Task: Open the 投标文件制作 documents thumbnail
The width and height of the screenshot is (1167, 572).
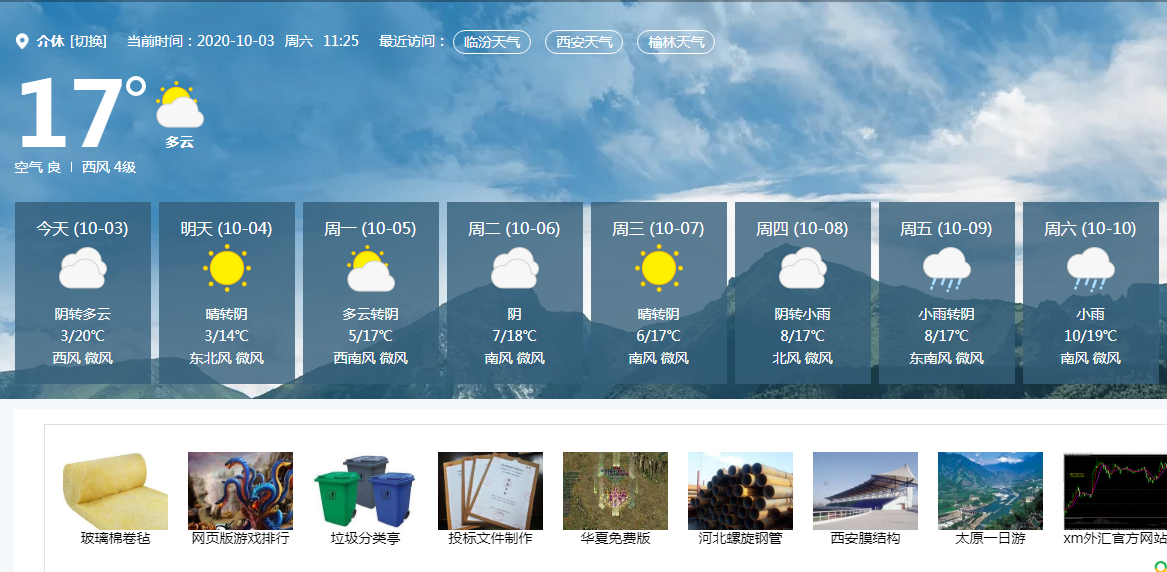Action: pyautogui.click(x=490, y=491)
